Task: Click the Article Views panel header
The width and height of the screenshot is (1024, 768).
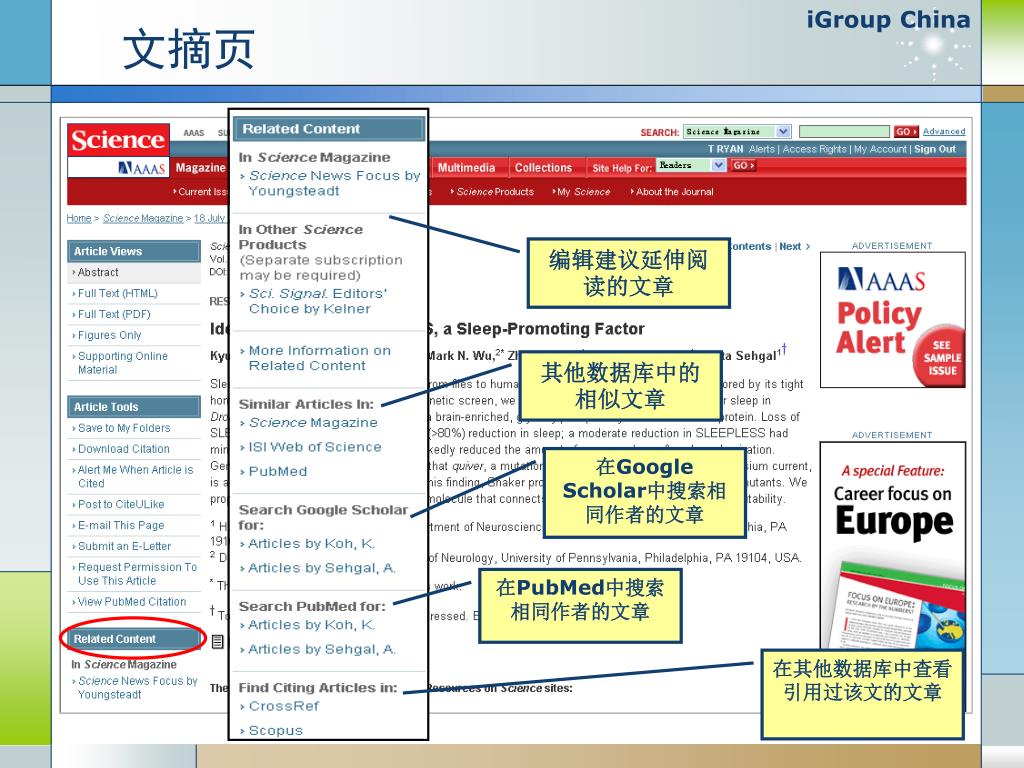Action: point(134,251)
